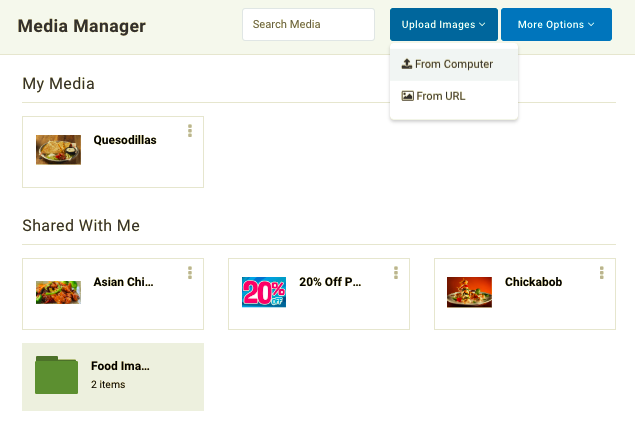Open three-dot menu for Chickabob item
This screenshot has width=635, height=428.
(601, 273)
